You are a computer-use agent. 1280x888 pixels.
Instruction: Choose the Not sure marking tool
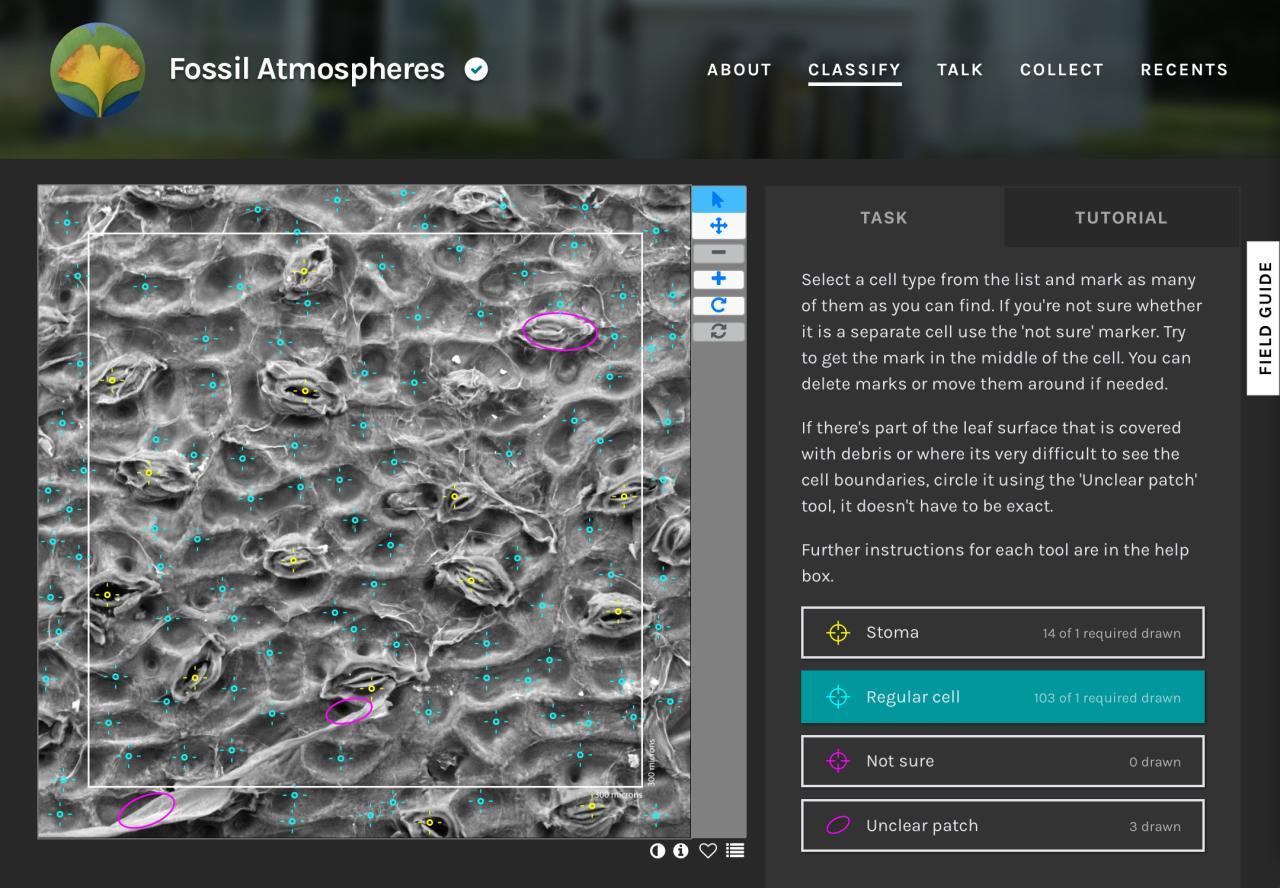pyautogui.click(x=1003, y=761)
